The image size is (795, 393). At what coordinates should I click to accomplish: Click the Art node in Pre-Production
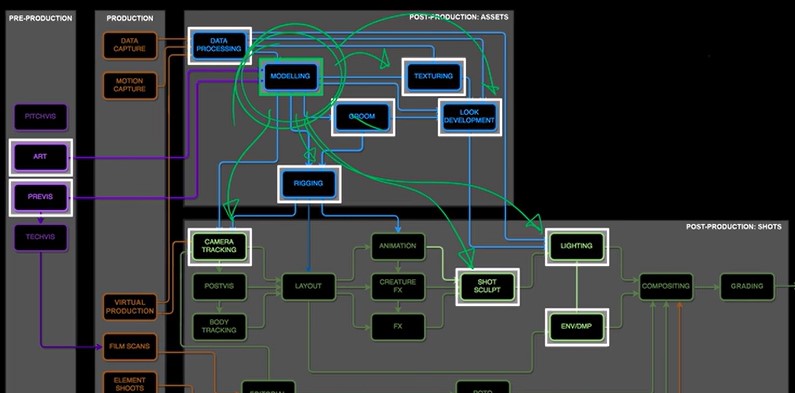click(x=41, y=157)
